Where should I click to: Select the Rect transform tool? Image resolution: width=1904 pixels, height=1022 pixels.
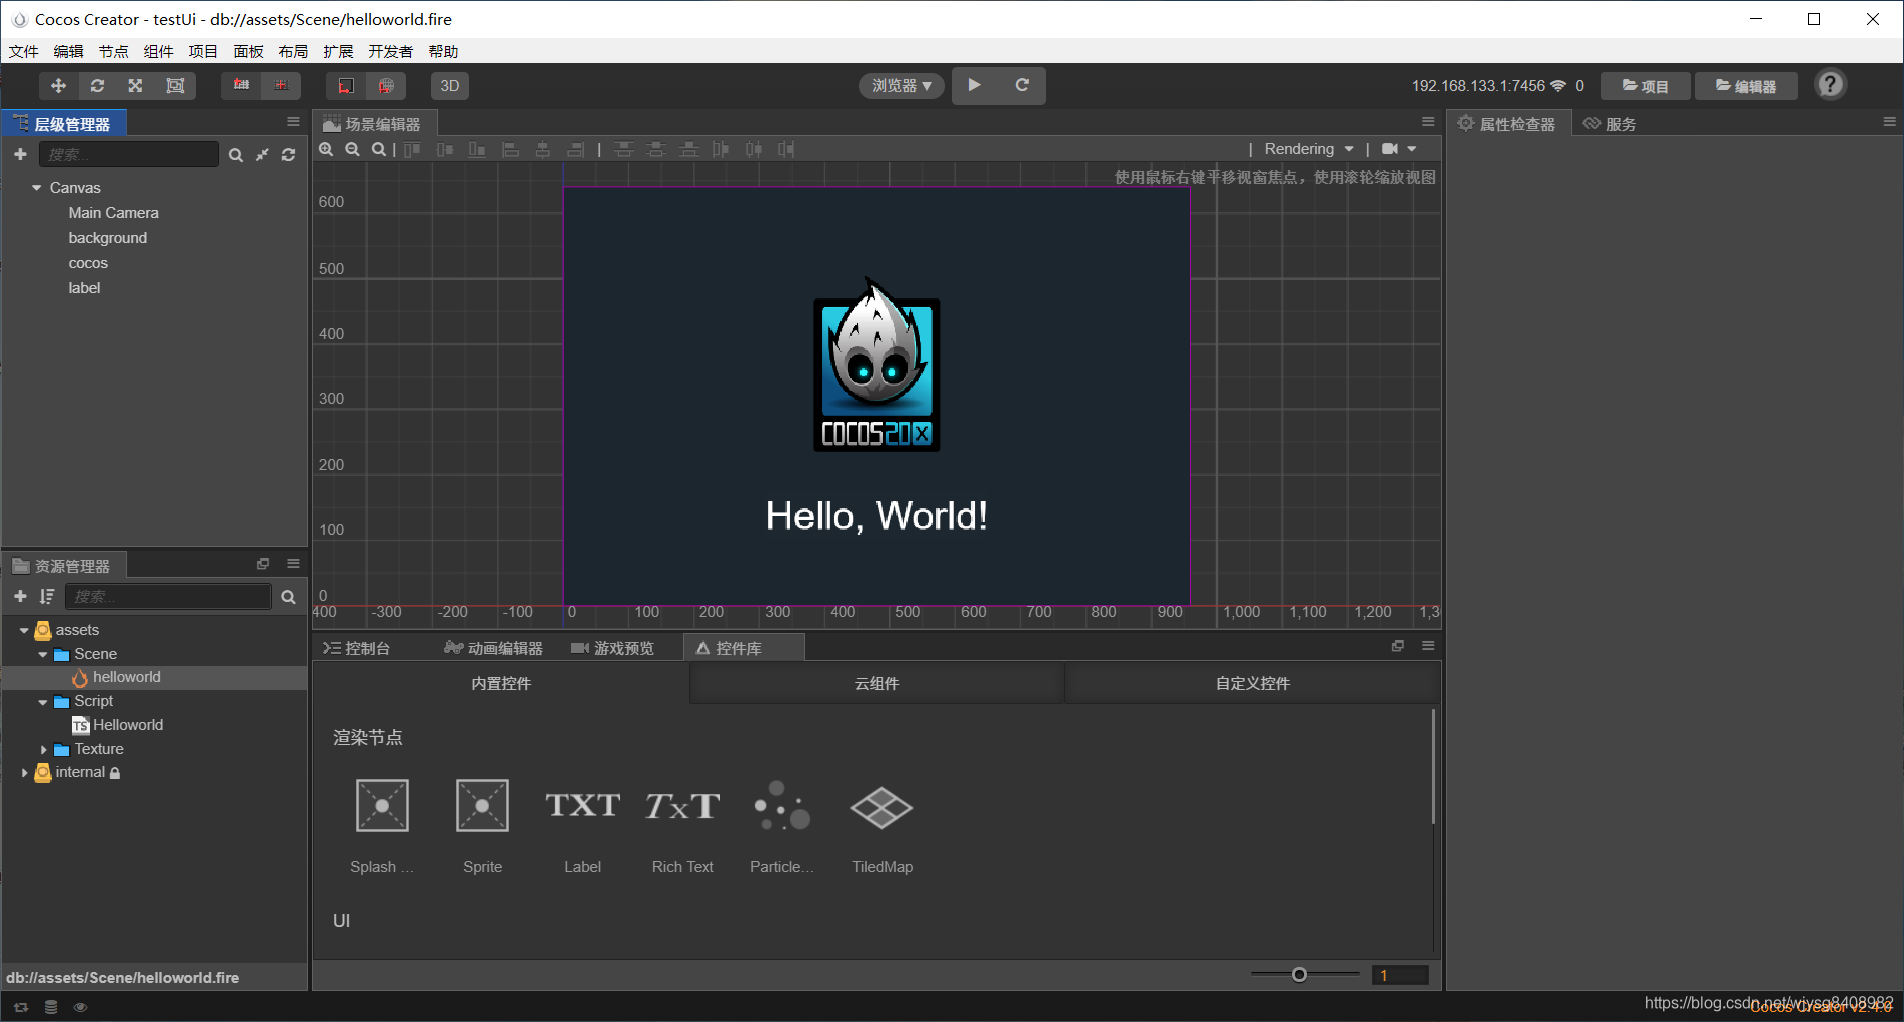coord(175,86)
